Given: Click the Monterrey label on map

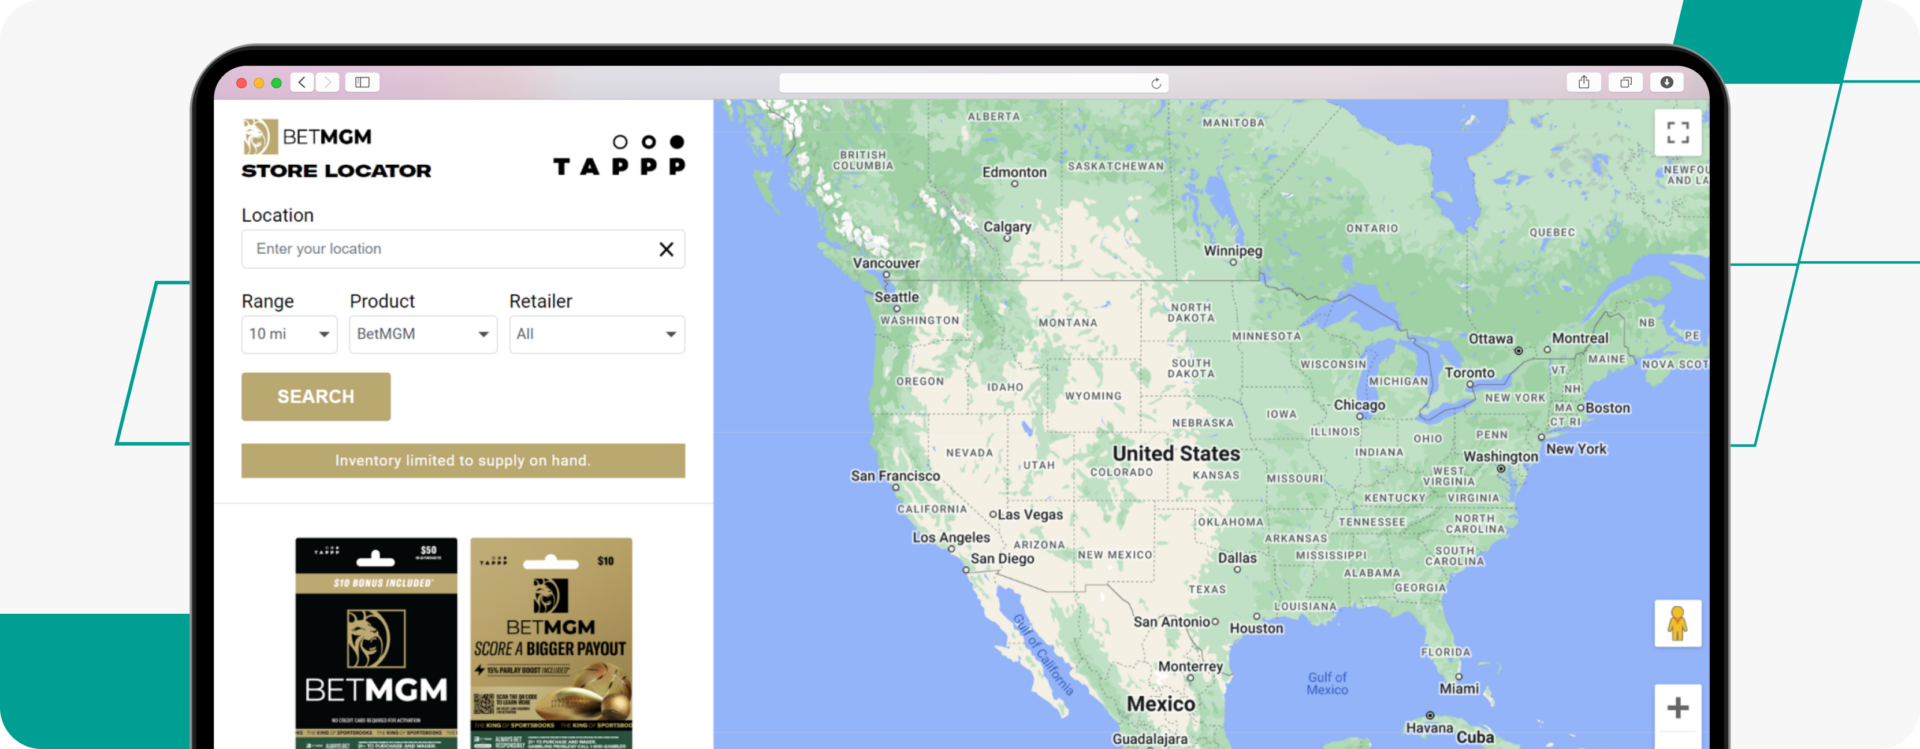Looking at the screenshot, I should click(x=1190, y=667).
